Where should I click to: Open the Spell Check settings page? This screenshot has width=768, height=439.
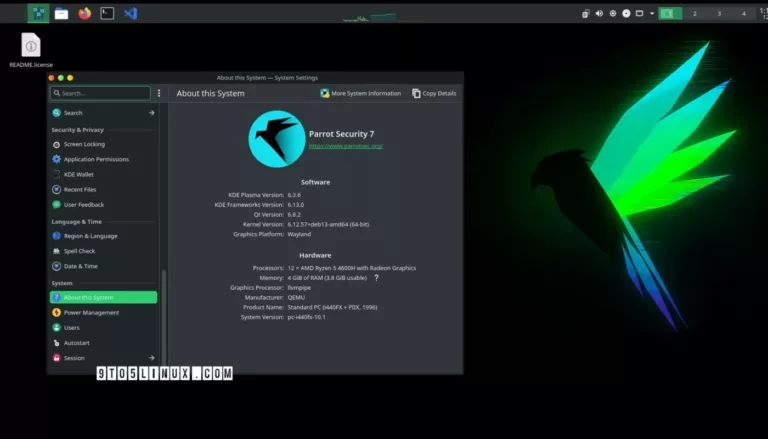(x=79, y=251)
